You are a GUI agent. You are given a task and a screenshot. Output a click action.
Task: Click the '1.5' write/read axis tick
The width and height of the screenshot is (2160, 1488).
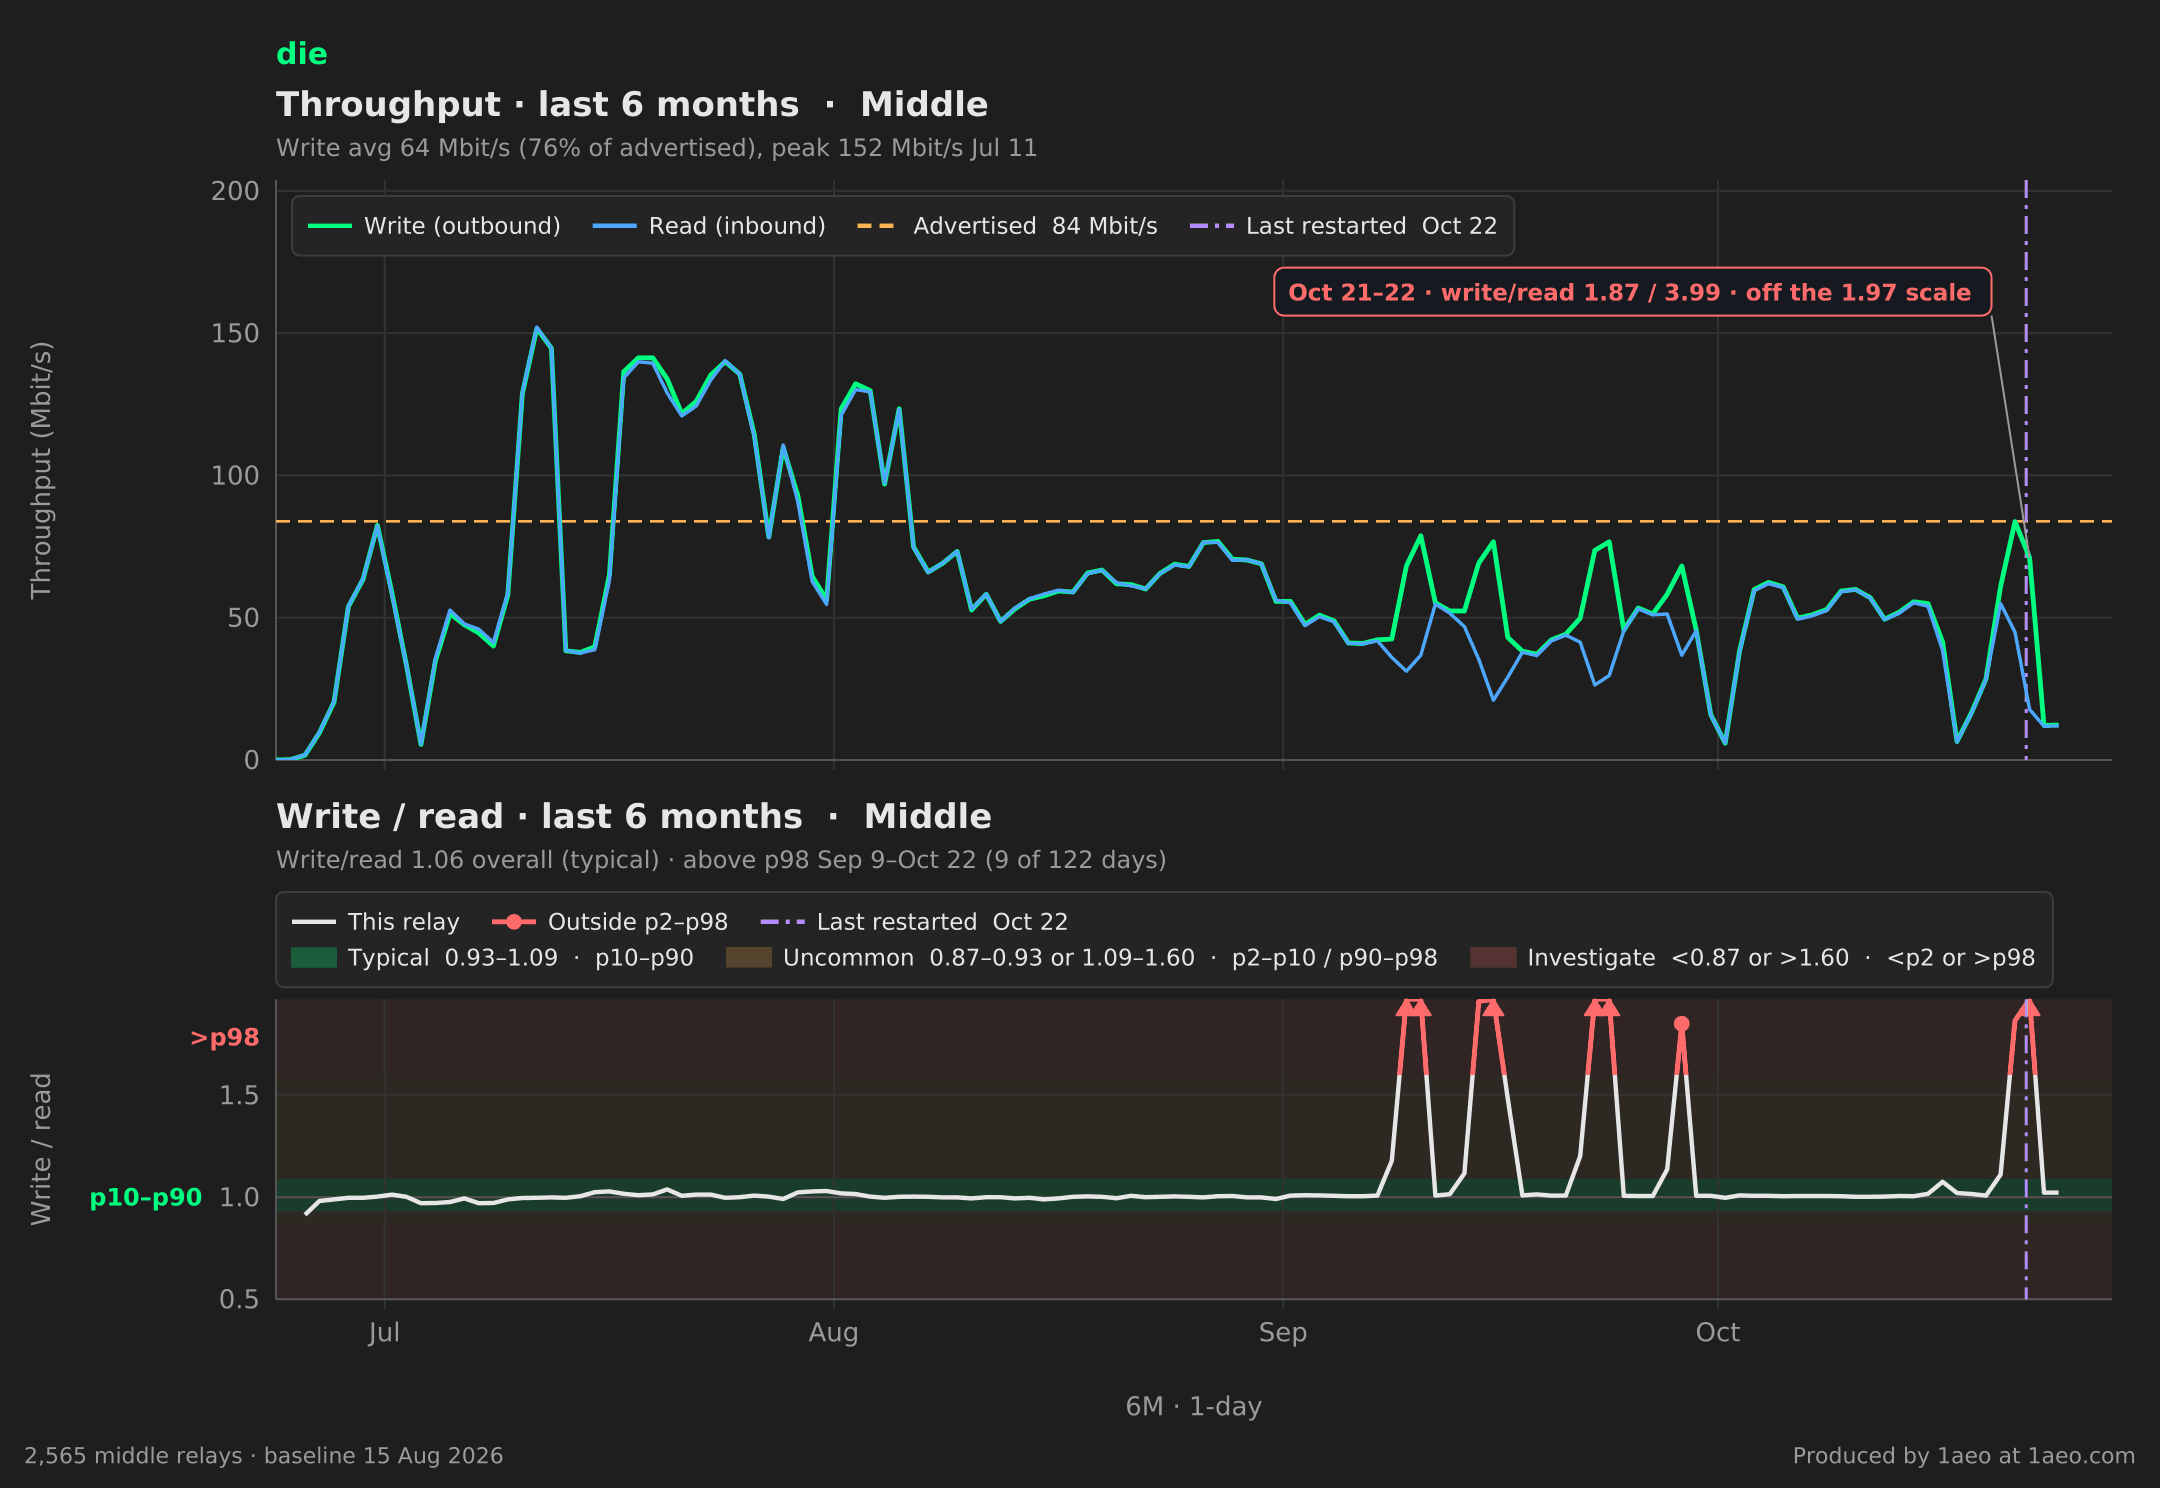(239, 1095)
